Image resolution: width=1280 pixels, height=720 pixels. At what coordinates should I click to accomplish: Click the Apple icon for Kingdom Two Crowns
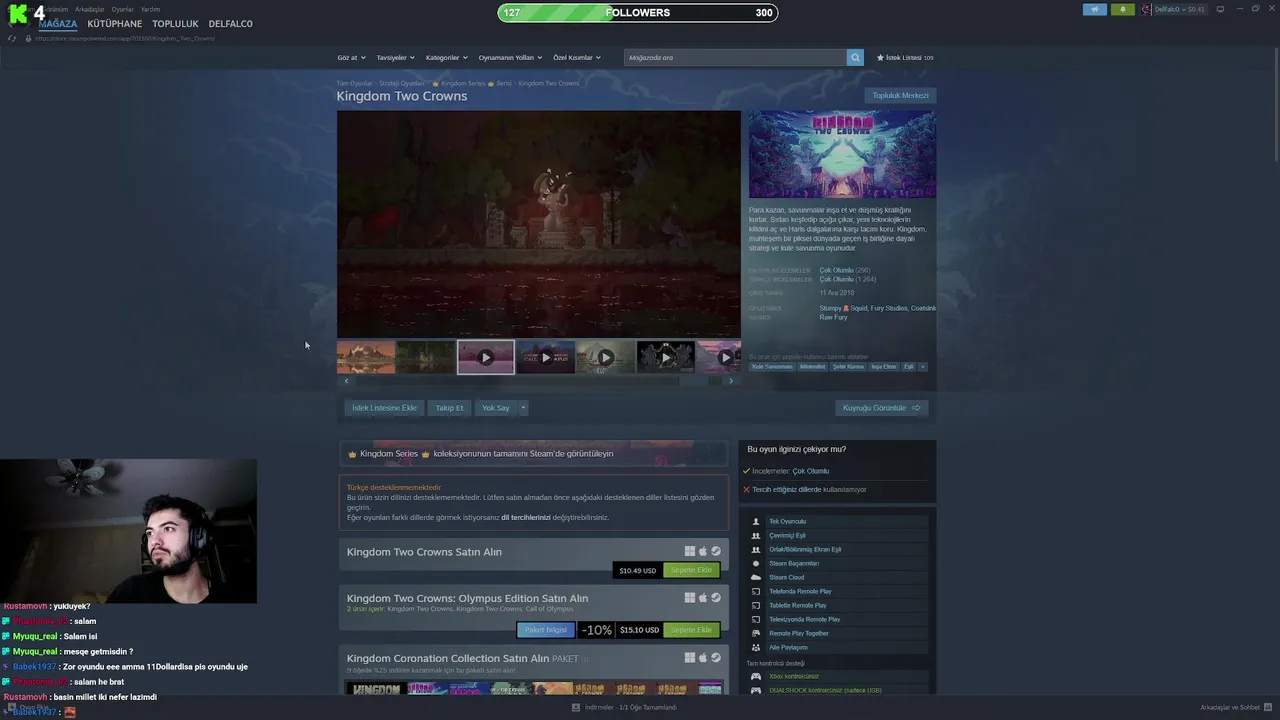(x=703, y=551)
